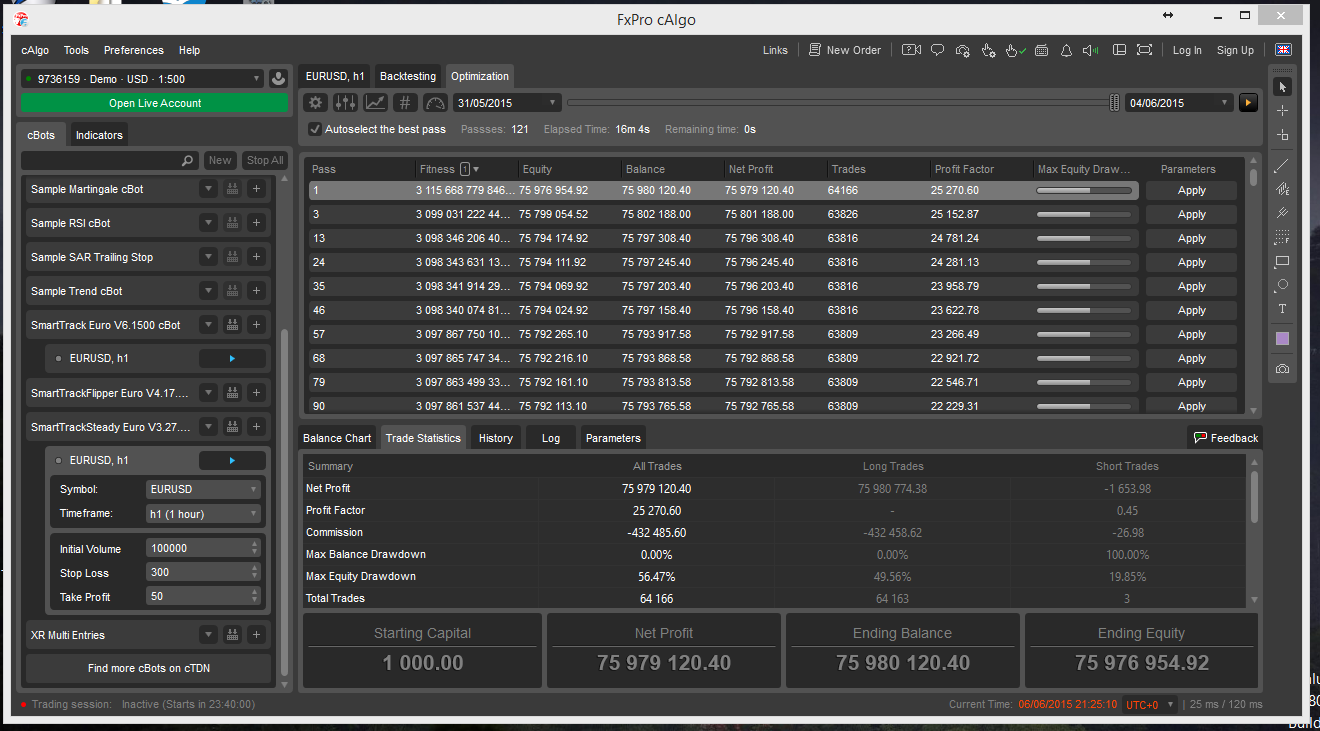
Task: Toggle the sound speaker icon
Action: [1091, 50]
